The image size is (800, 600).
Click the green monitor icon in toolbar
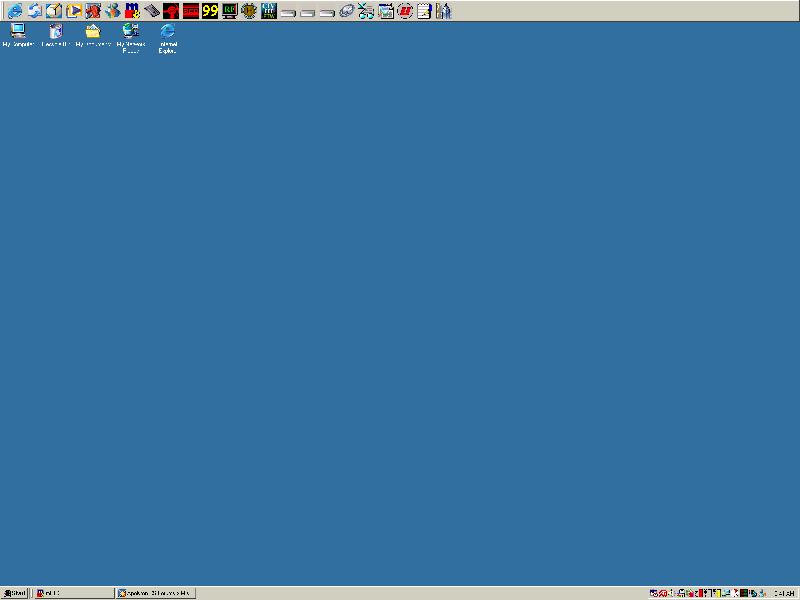coord(229,11)
